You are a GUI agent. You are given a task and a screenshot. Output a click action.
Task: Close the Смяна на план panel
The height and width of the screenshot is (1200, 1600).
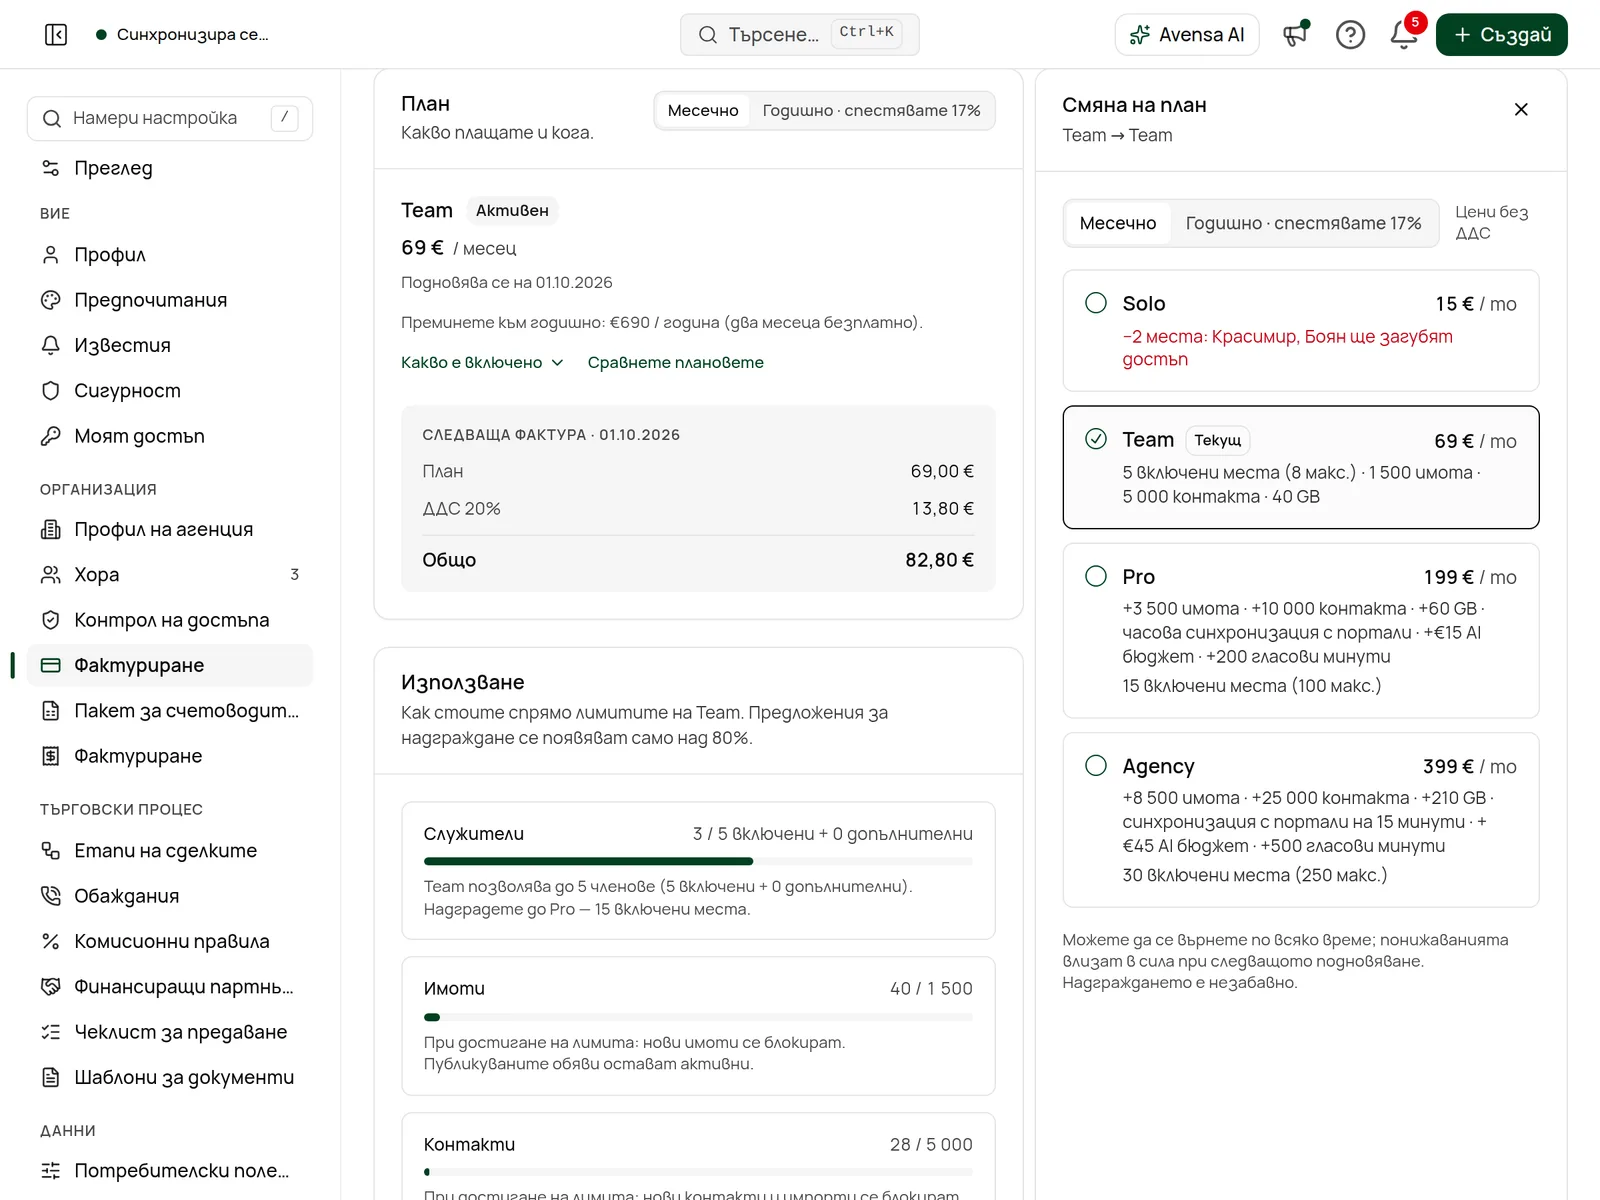coord(1521,109)
